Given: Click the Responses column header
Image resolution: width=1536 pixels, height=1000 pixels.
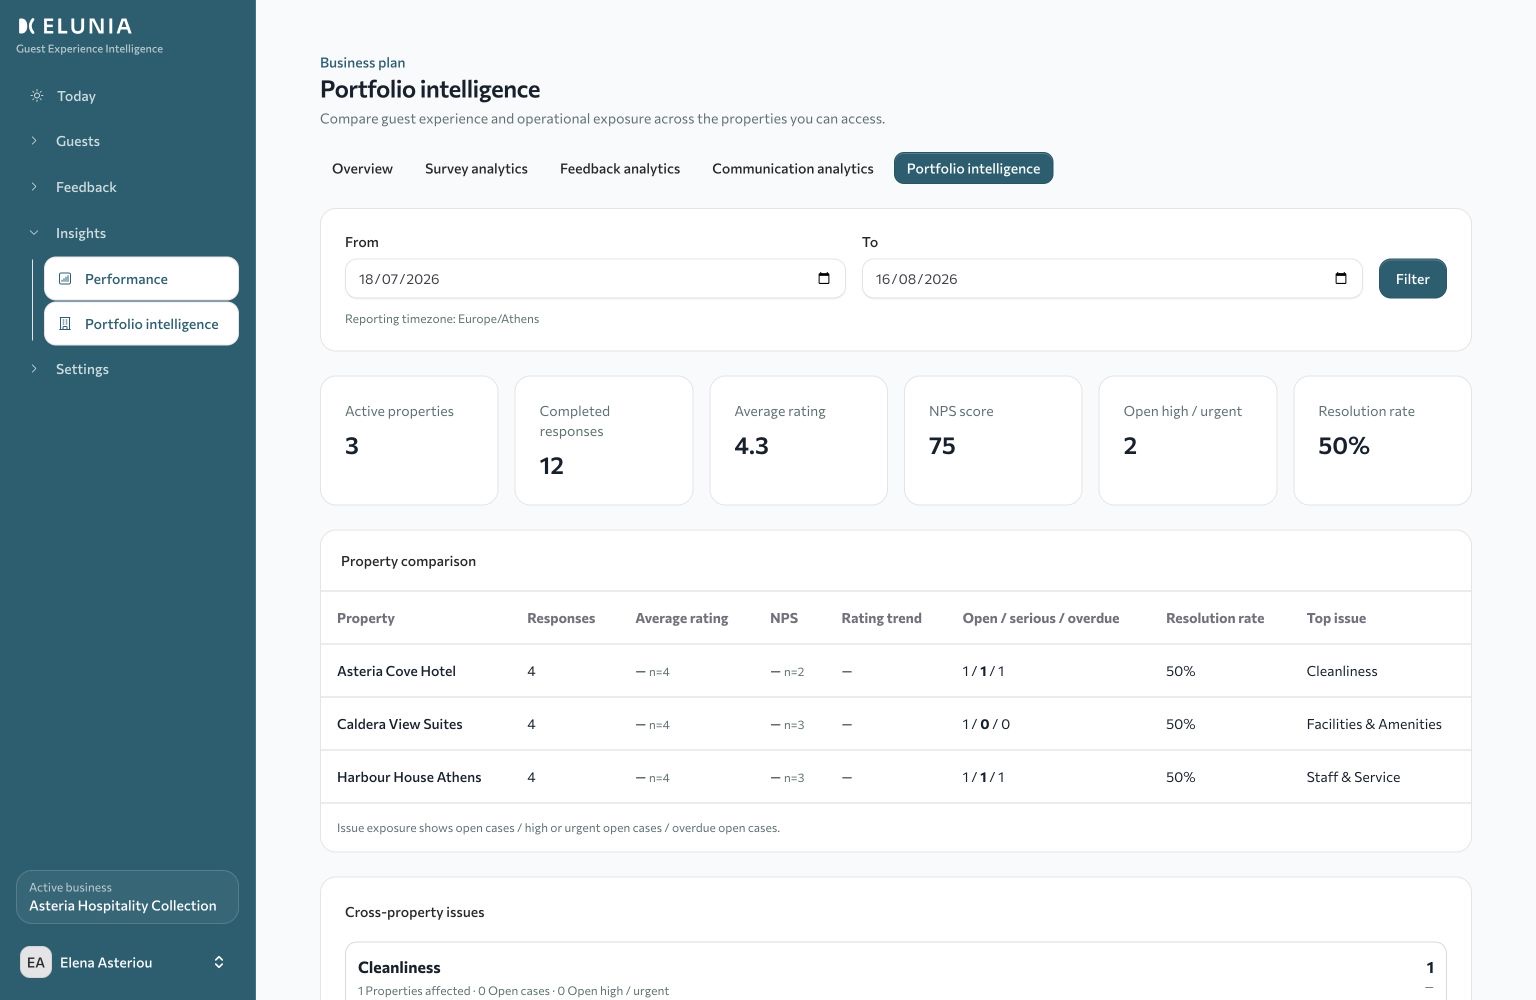Looking at the screenshot, I should point(561,618).
